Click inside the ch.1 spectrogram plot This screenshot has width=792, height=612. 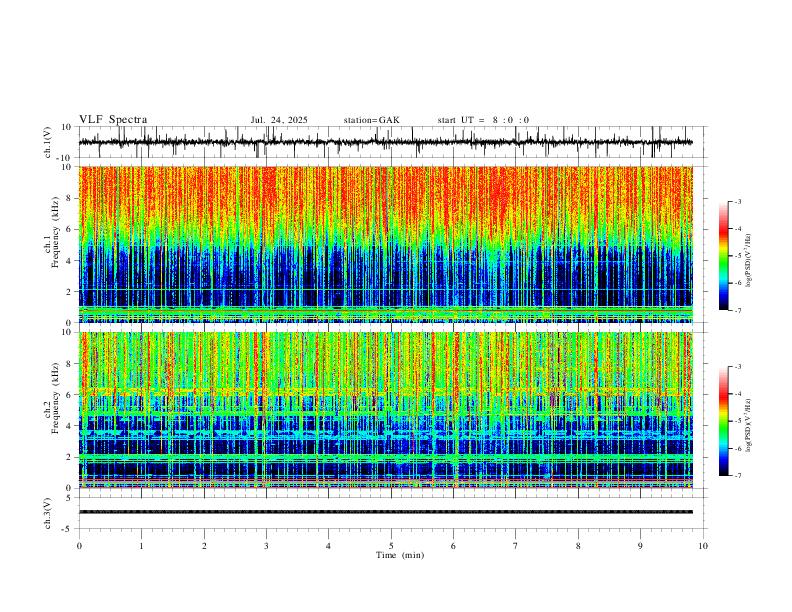385,244
